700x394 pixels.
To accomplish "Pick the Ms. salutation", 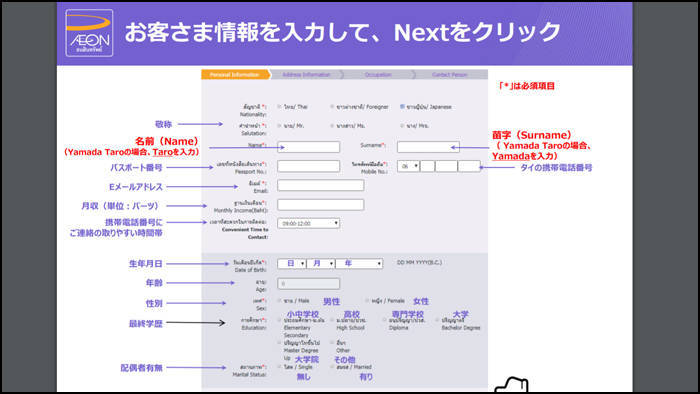I will pyautogui.click(x=332, y=126).
